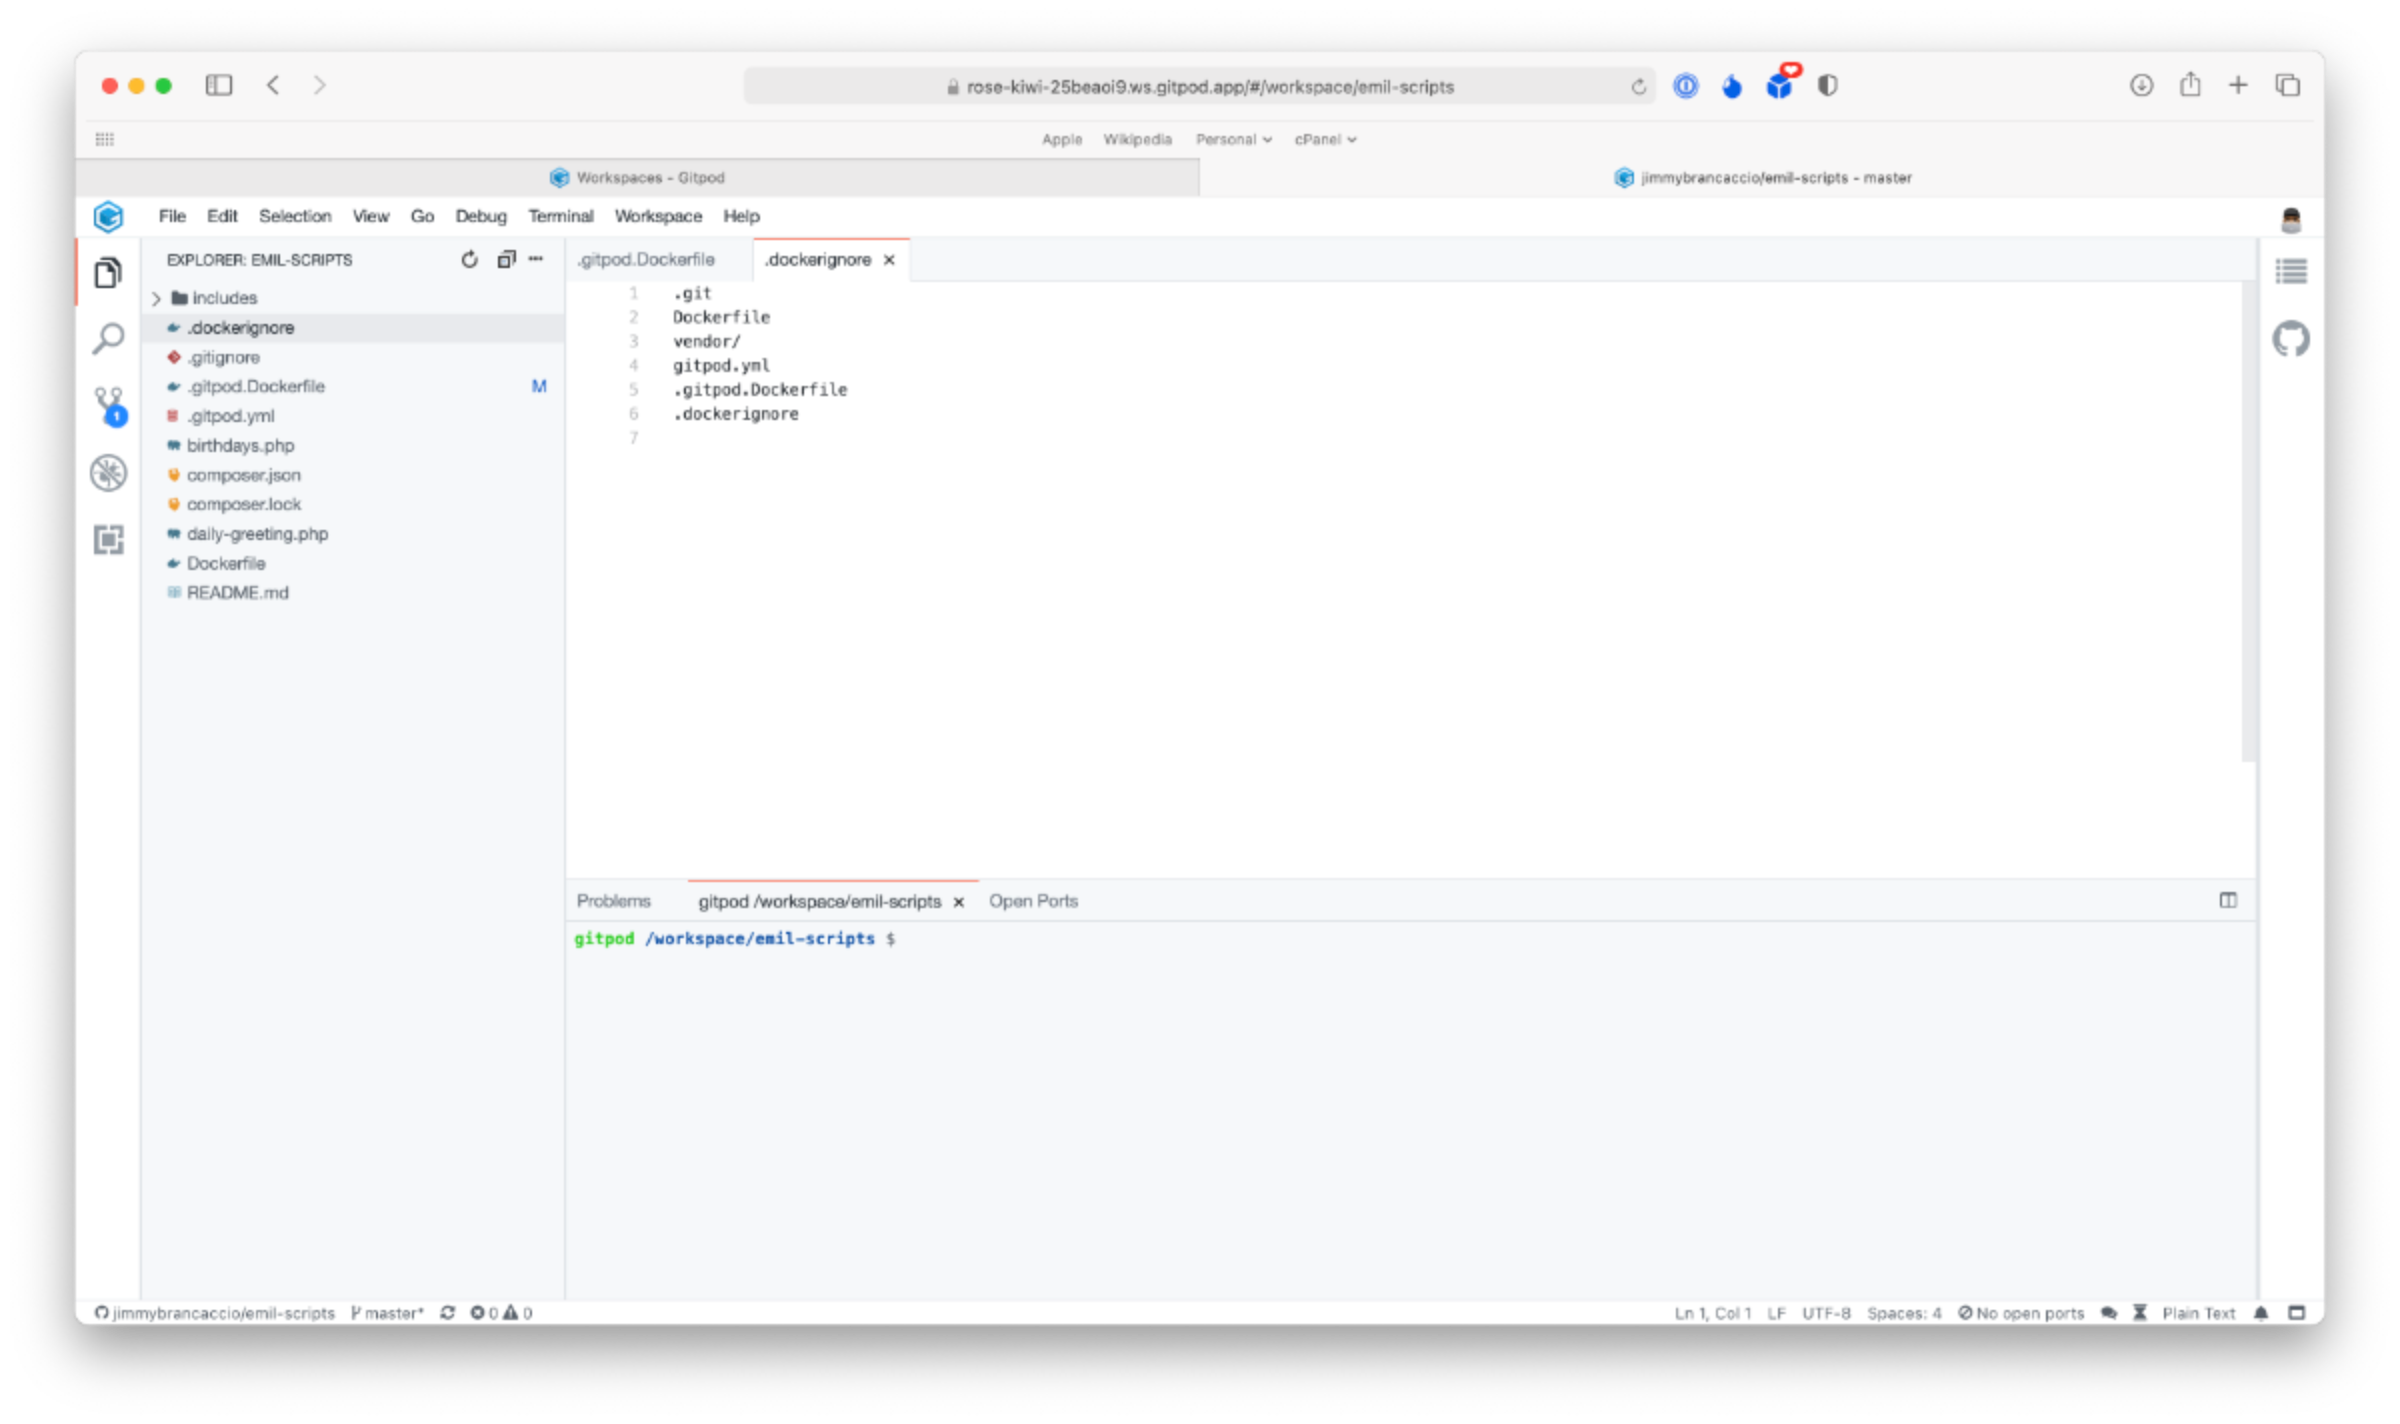
Task: Click the master branch in the status bar
Action: (388, 1313)
